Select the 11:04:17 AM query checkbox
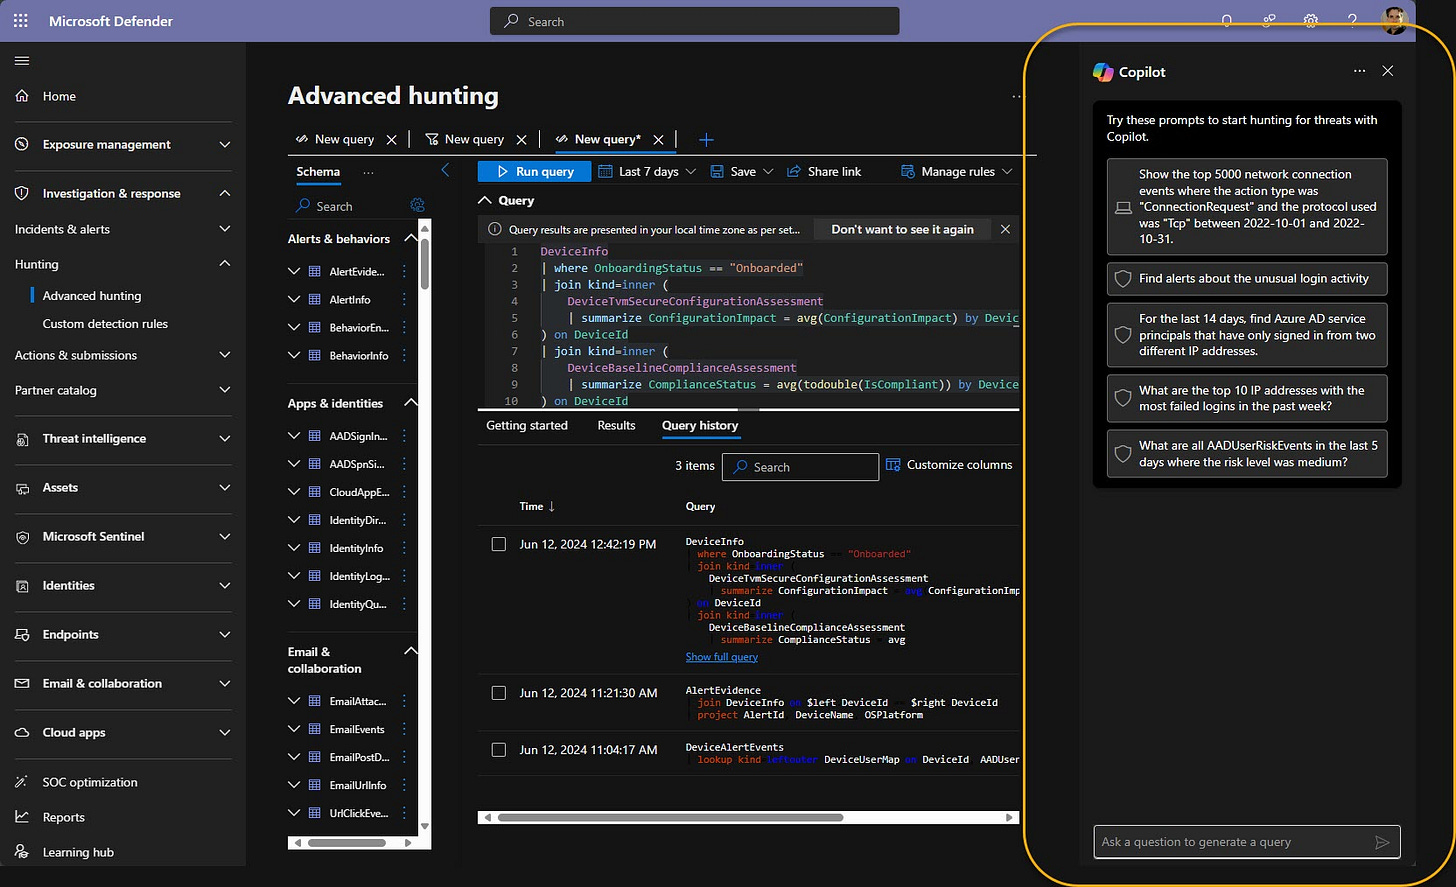This screenshot has height=887, width=1456. (x=499, y=749)
